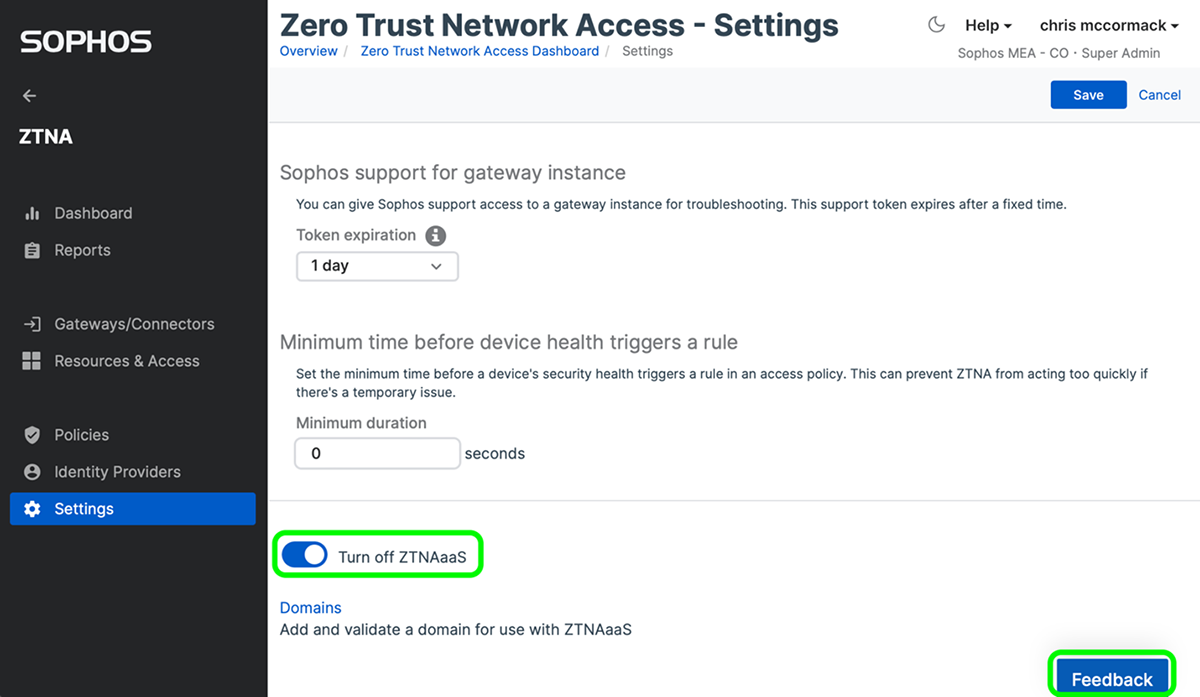Click the Resources & Access grid icon
Screen dimensions: 1200x697
pos(32,361)
